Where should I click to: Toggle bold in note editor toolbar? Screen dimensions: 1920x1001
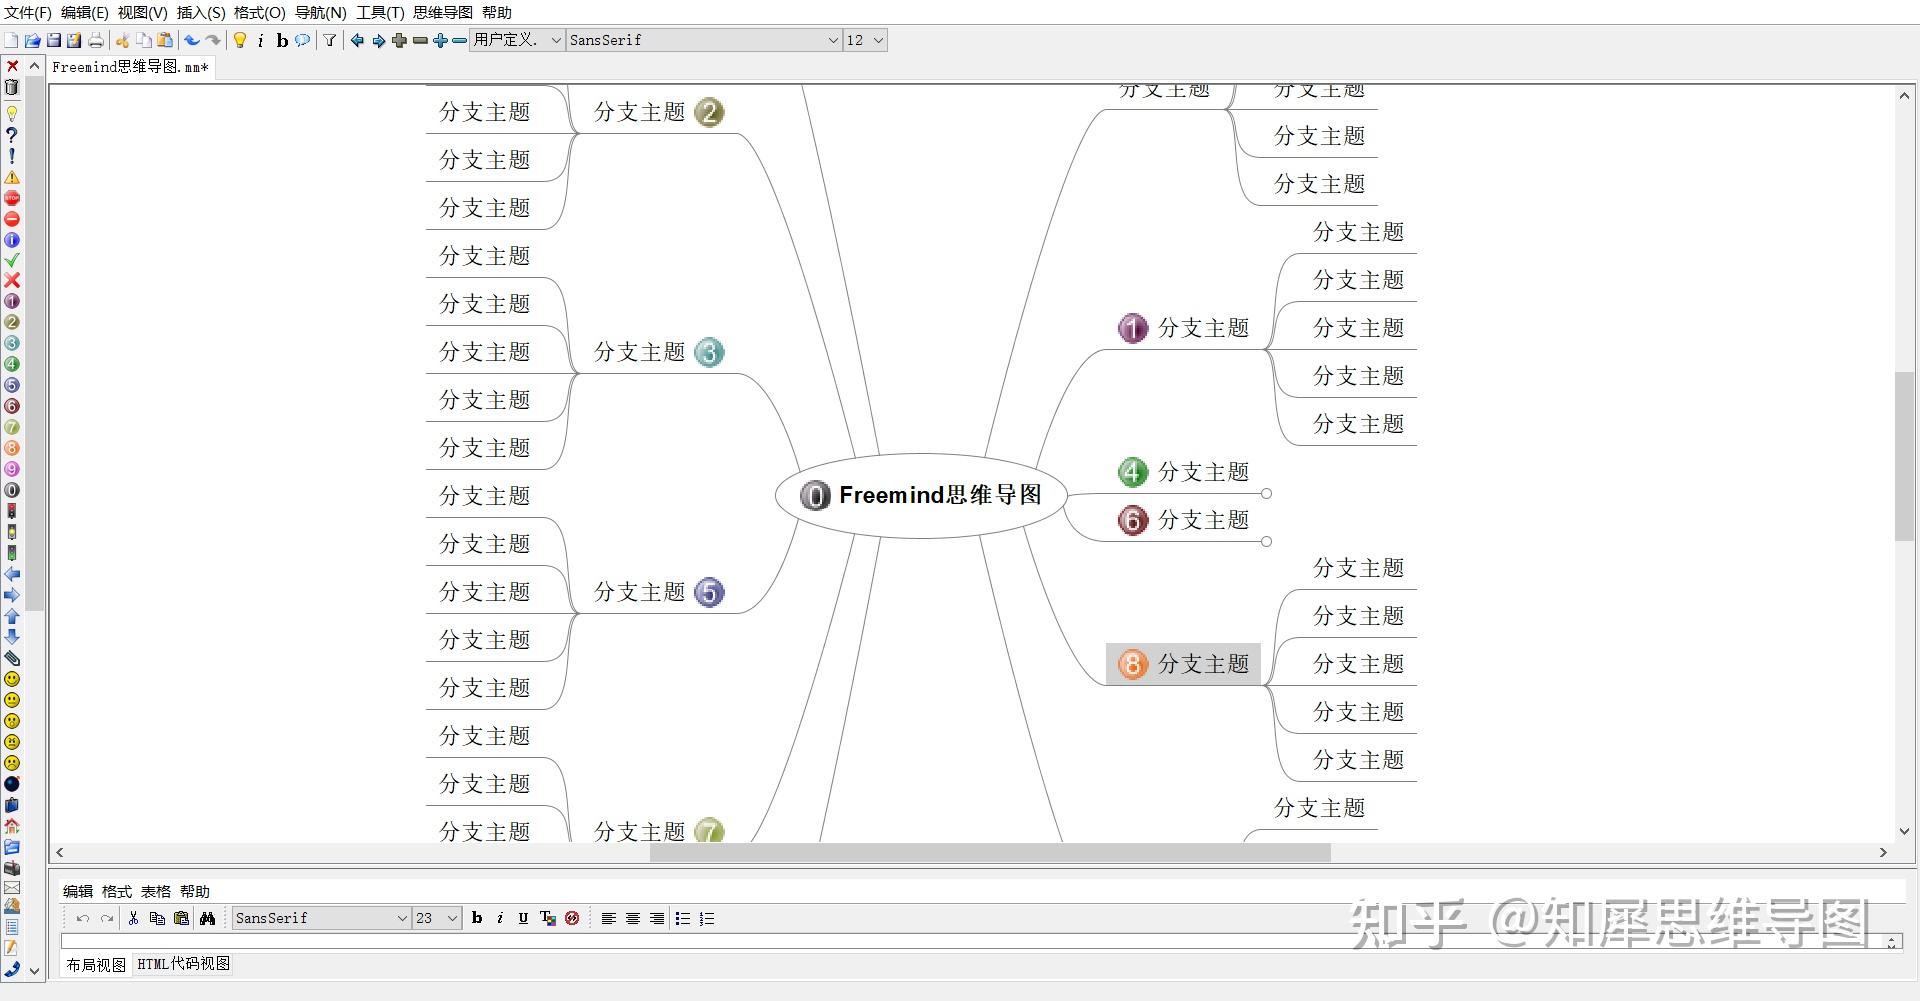tap(477, 918)
